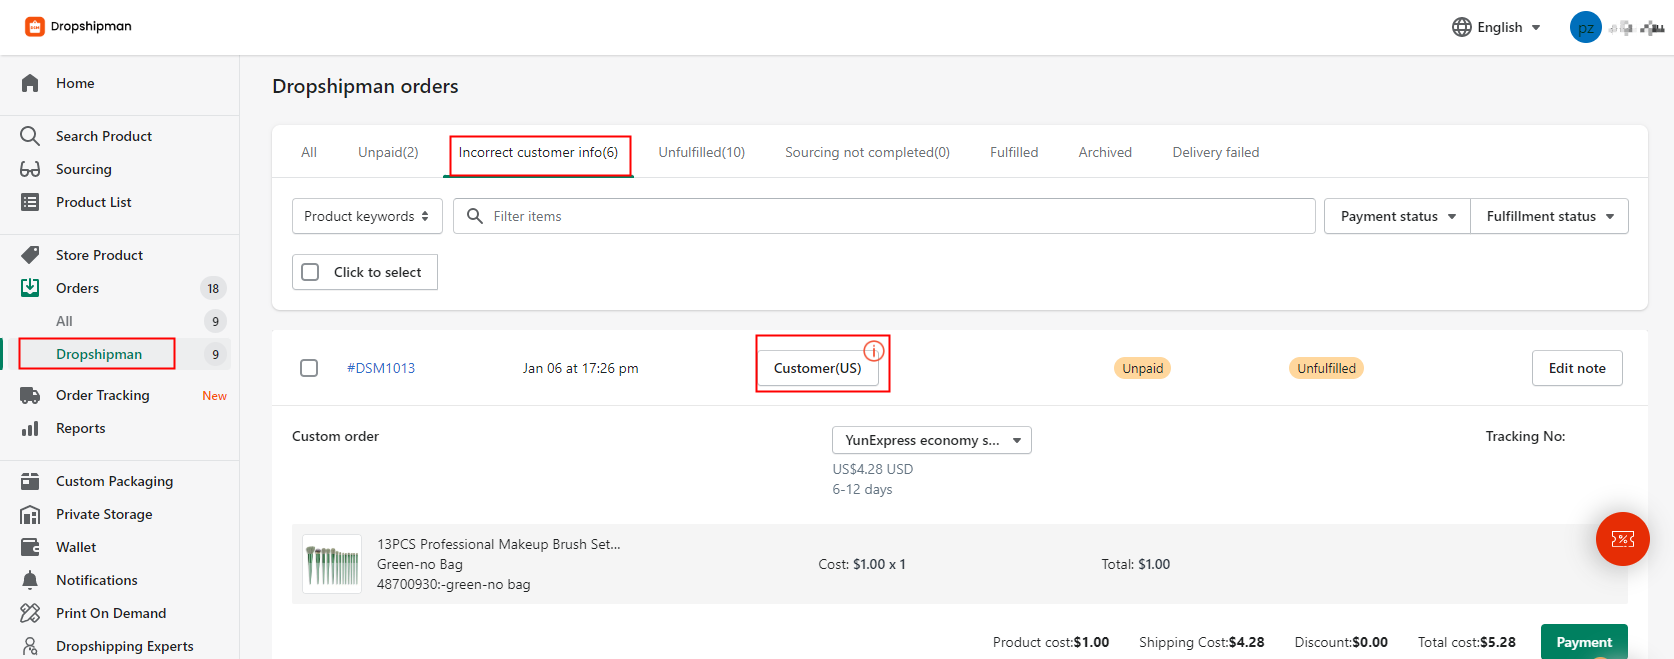The image size is (1674, 659).
Task: Open the Product keywords dropdown
Action: (x=367, y=216)
